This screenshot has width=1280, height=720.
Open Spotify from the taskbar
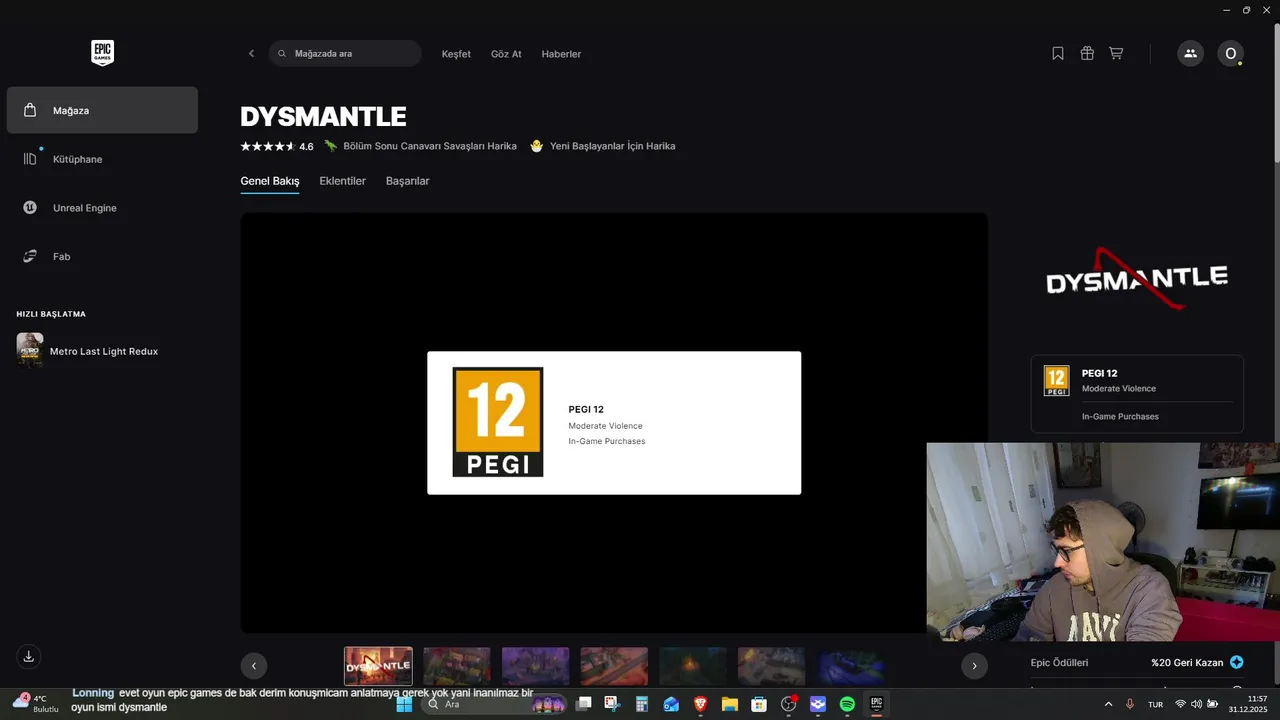pyautogui.click(x=847, y=704)
